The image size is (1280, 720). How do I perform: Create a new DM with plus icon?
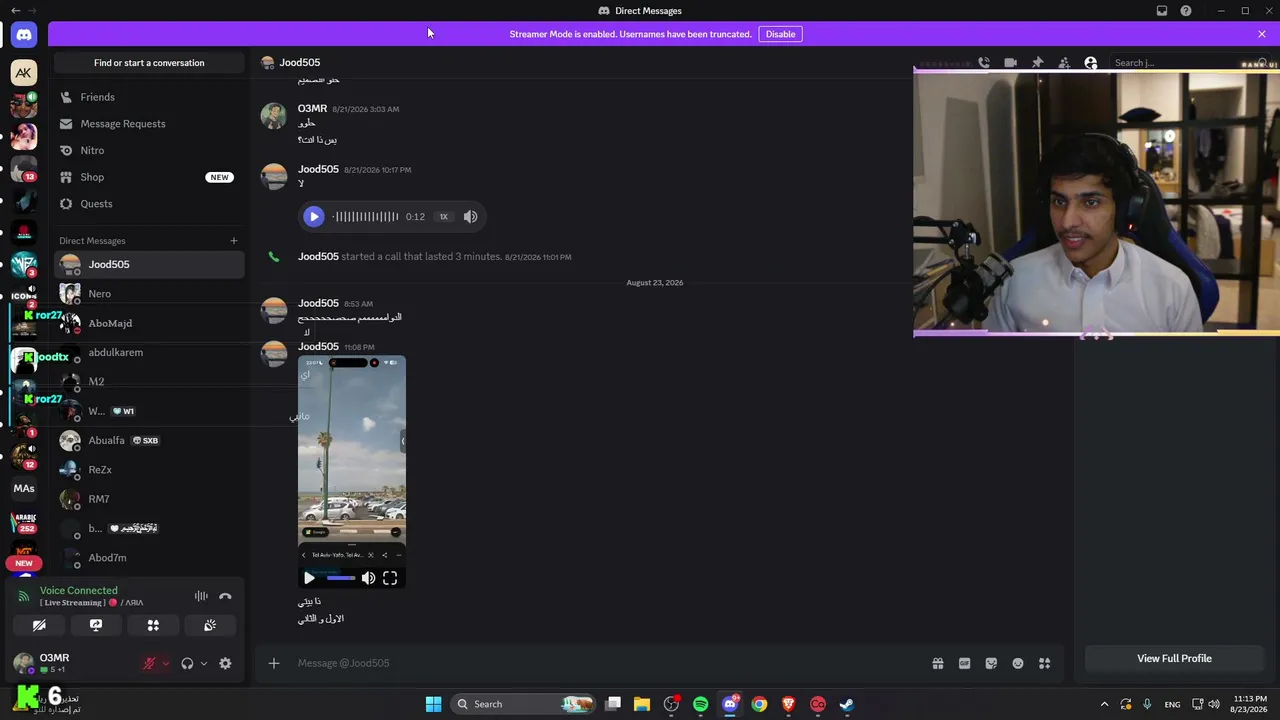(x=234, y=241)
